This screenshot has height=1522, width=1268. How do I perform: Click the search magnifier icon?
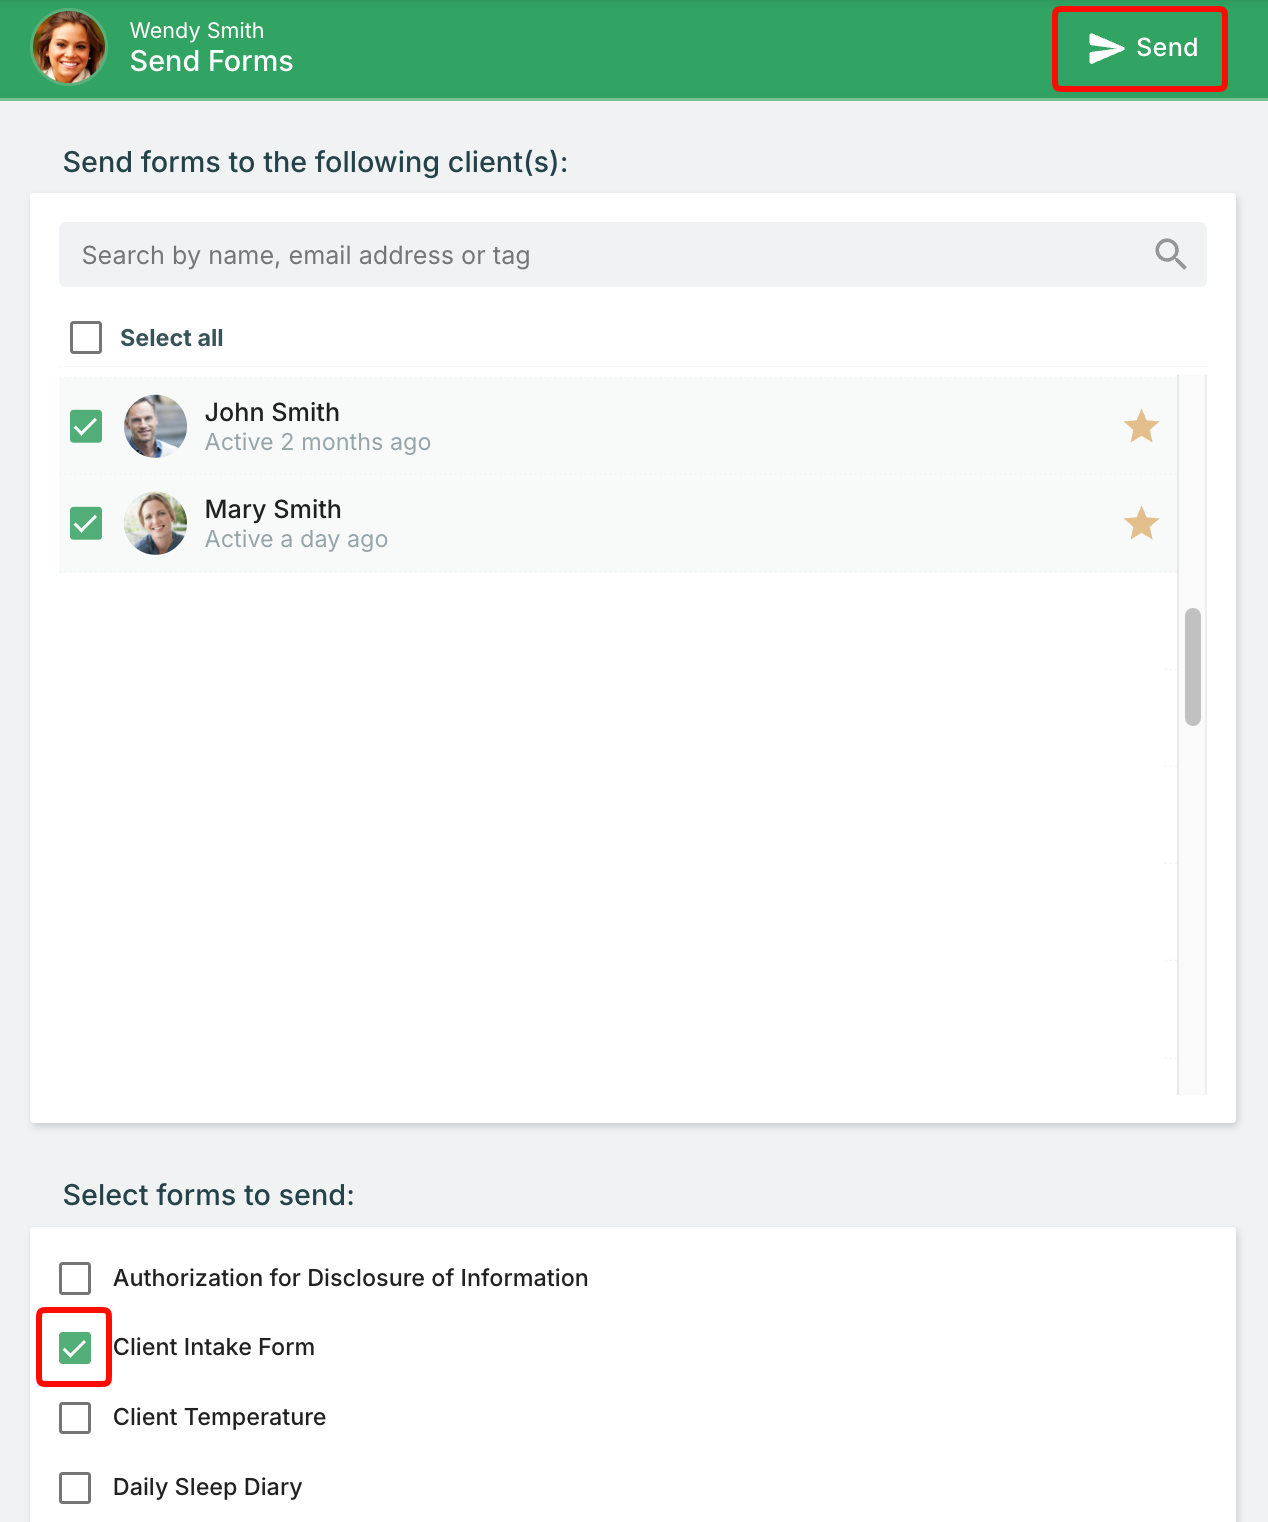pyautogui.click(x=1170, y=254)
